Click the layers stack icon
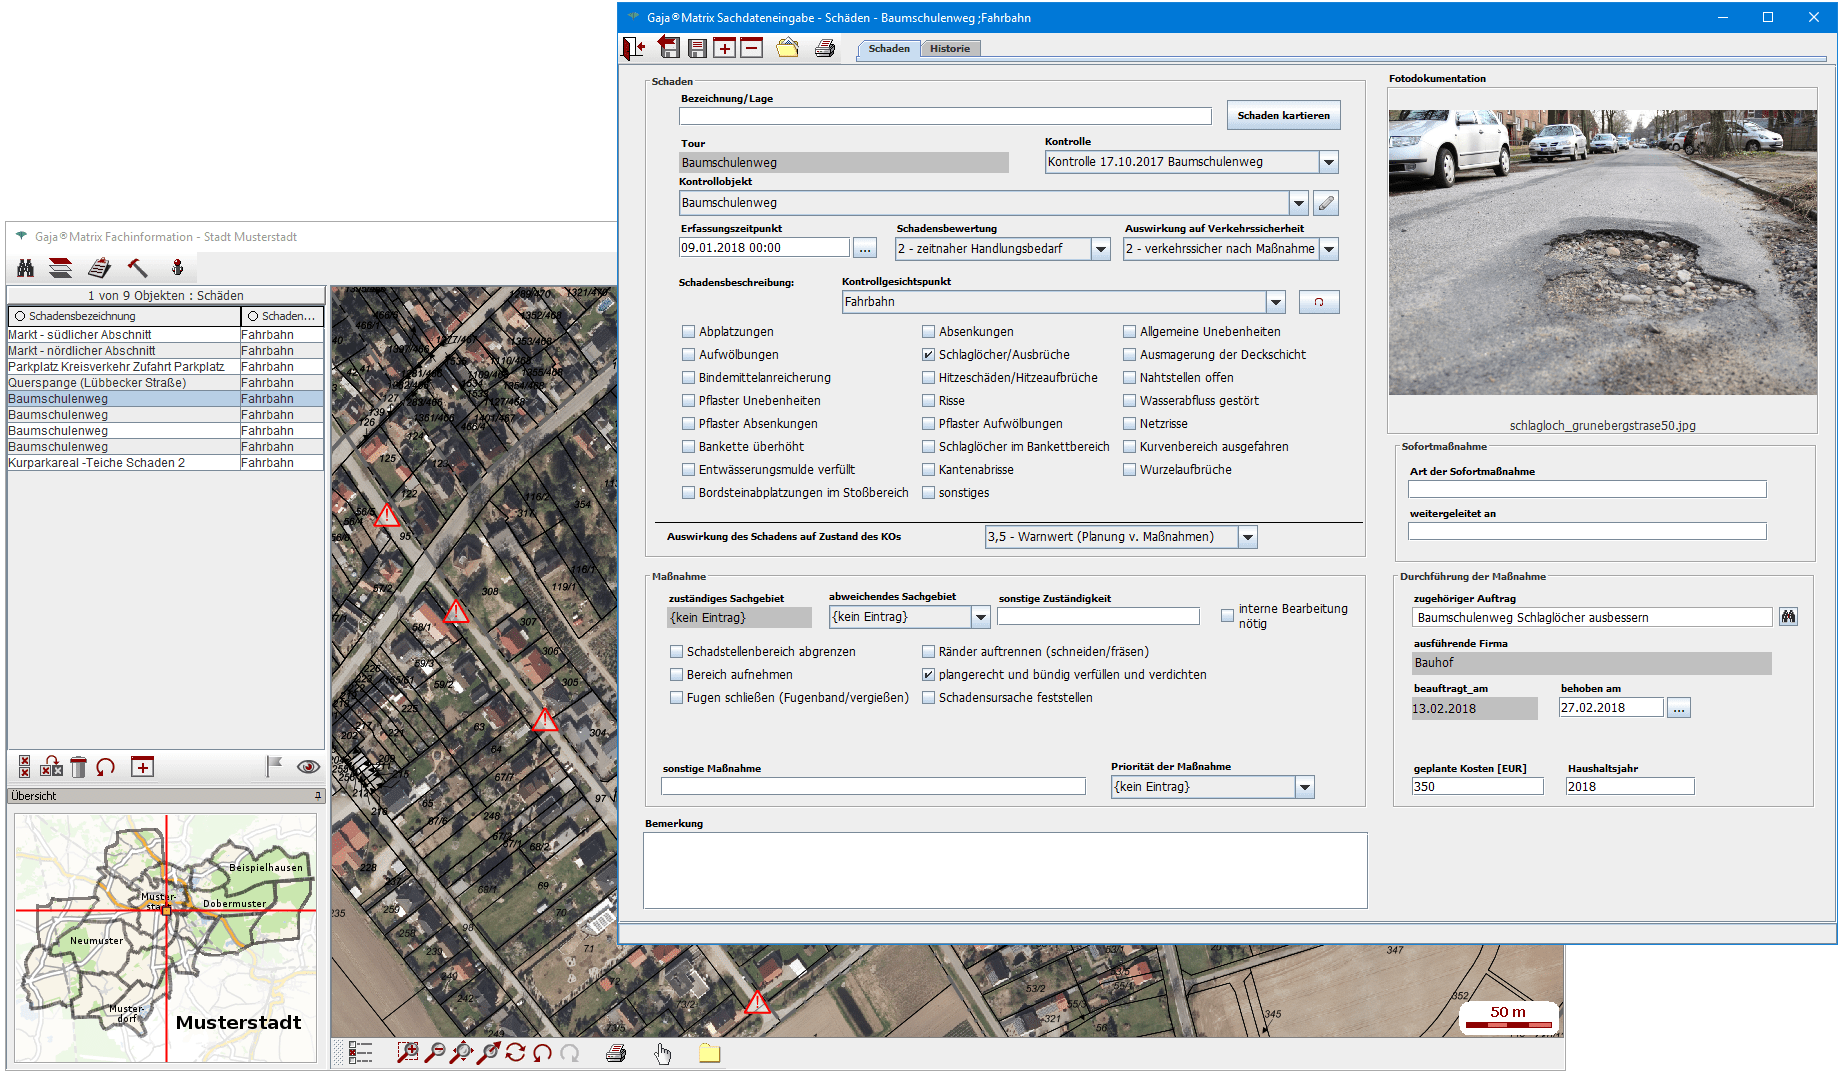This screenshot has width=1841, height=1077. [61, 268]
